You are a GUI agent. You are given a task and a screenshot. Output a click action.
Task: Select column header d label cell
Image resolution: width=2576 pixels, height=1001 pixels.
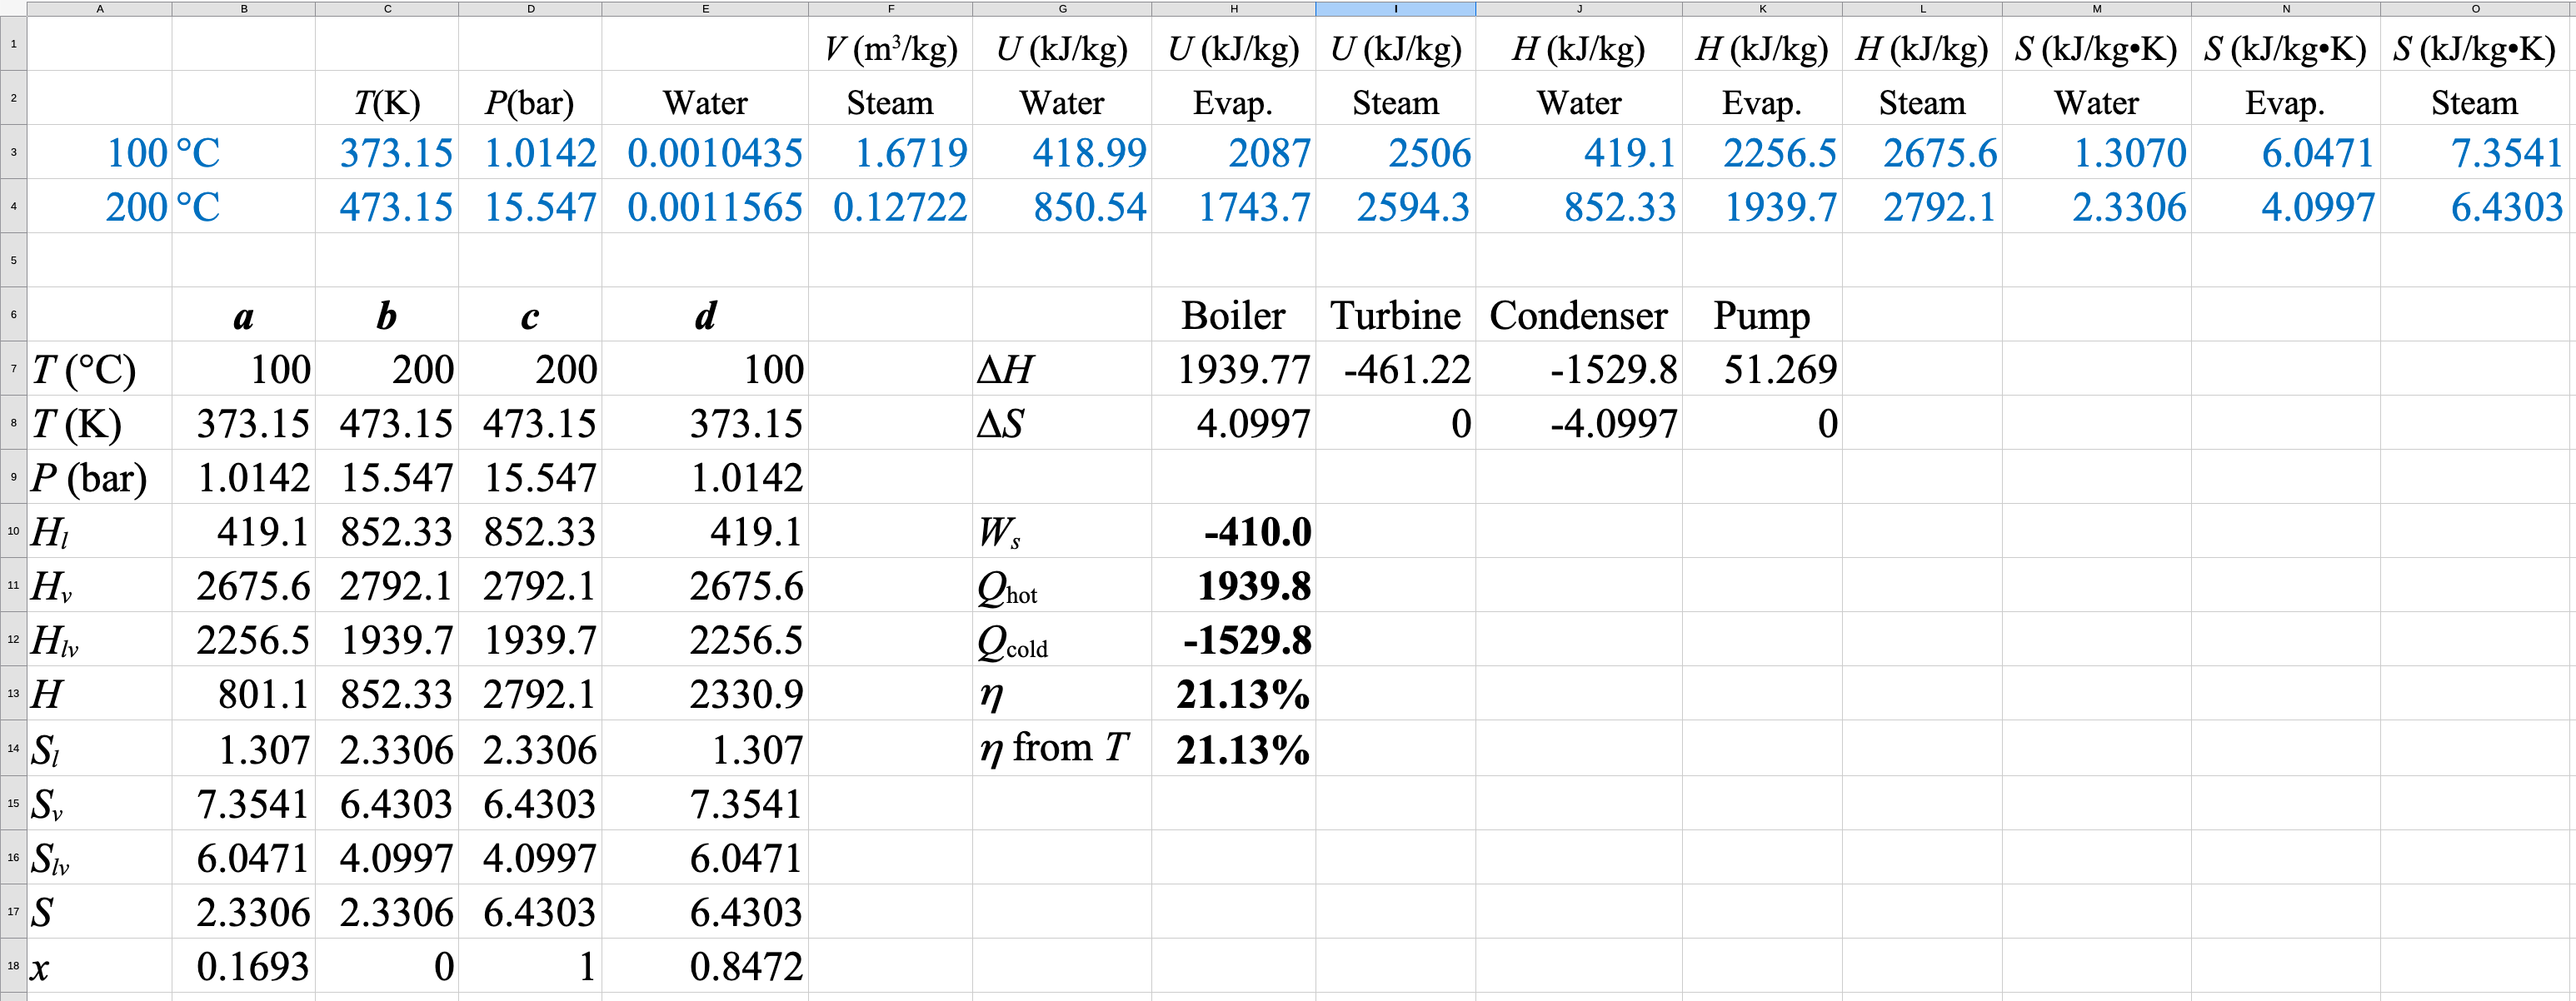pos(705,315)
